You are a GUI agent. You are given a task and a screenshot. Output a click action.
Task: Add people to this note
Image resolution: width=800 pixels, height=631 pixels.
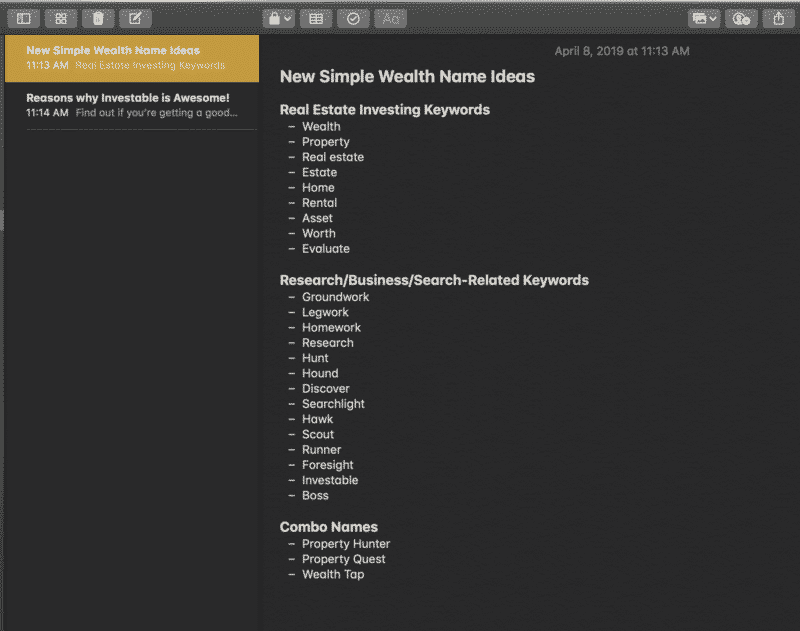[741, 19]
